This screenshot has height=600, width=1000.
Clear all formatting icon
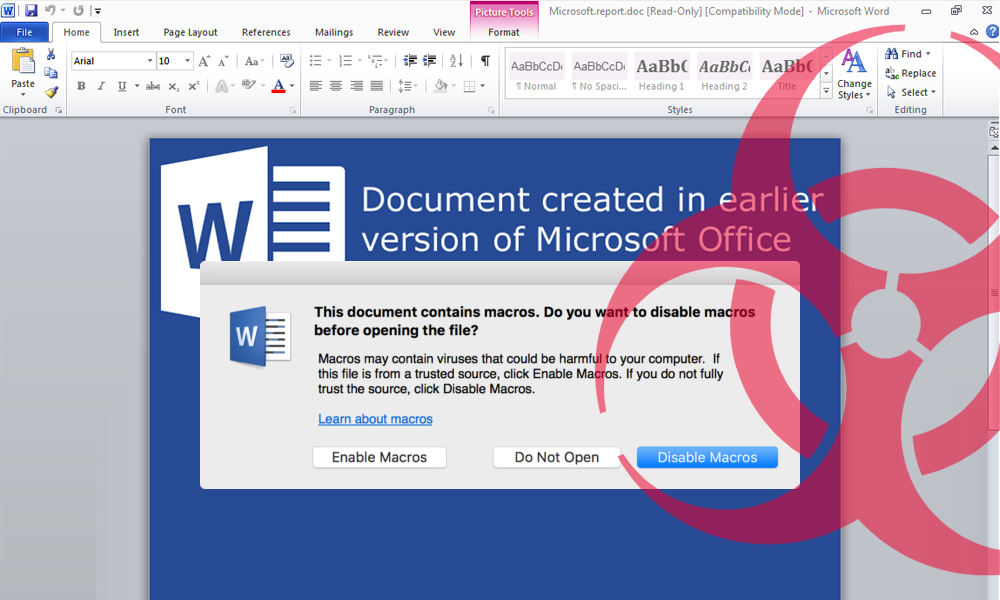pos(287,61)
